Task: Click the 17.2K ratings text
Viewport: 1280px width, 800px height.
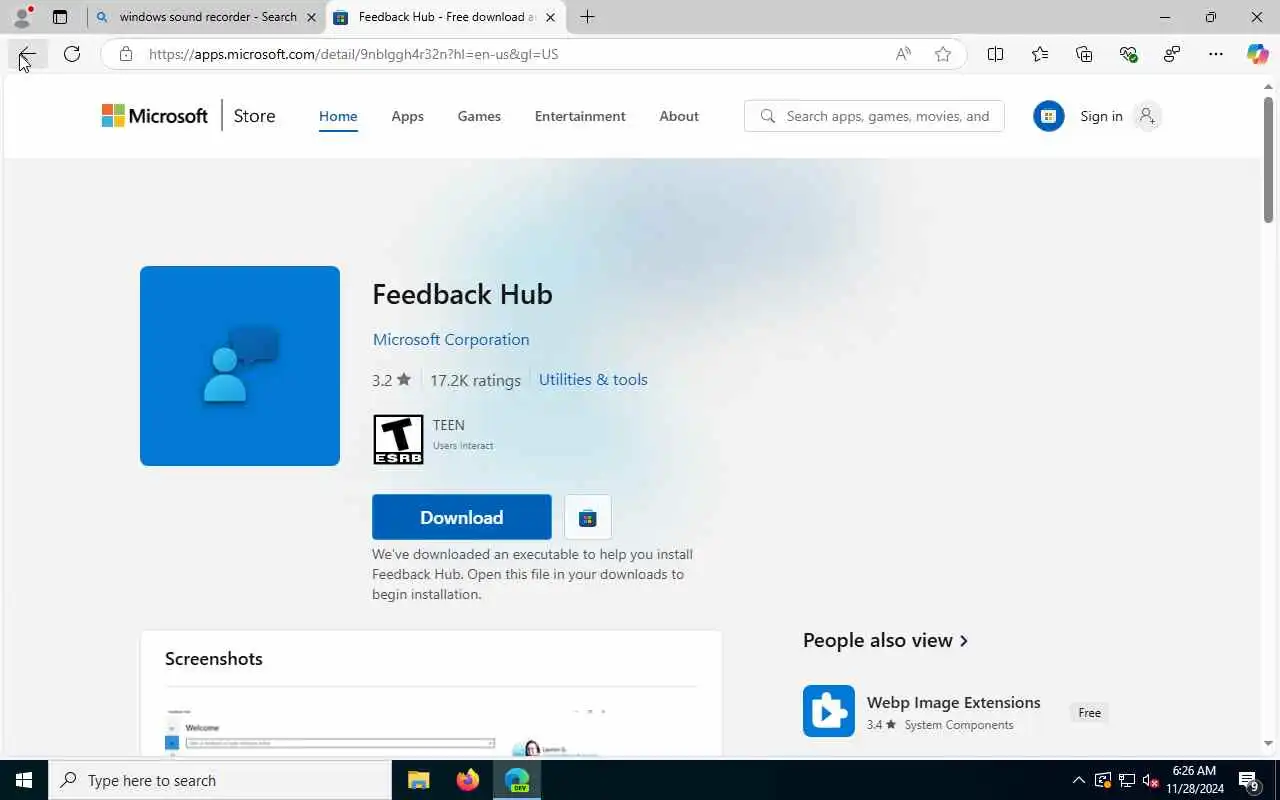Action: click(475, 380)
